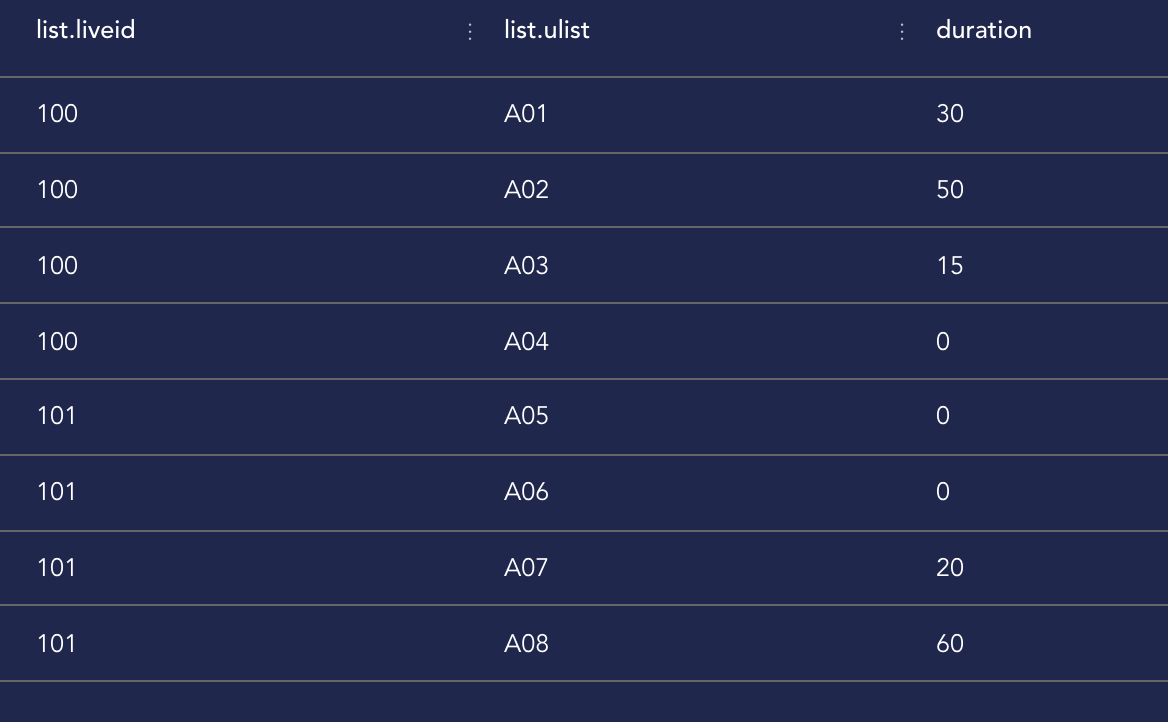Select the duration value 50
Image resolution: width=1168 pixels, height=722 pixels.
[950, 190]
